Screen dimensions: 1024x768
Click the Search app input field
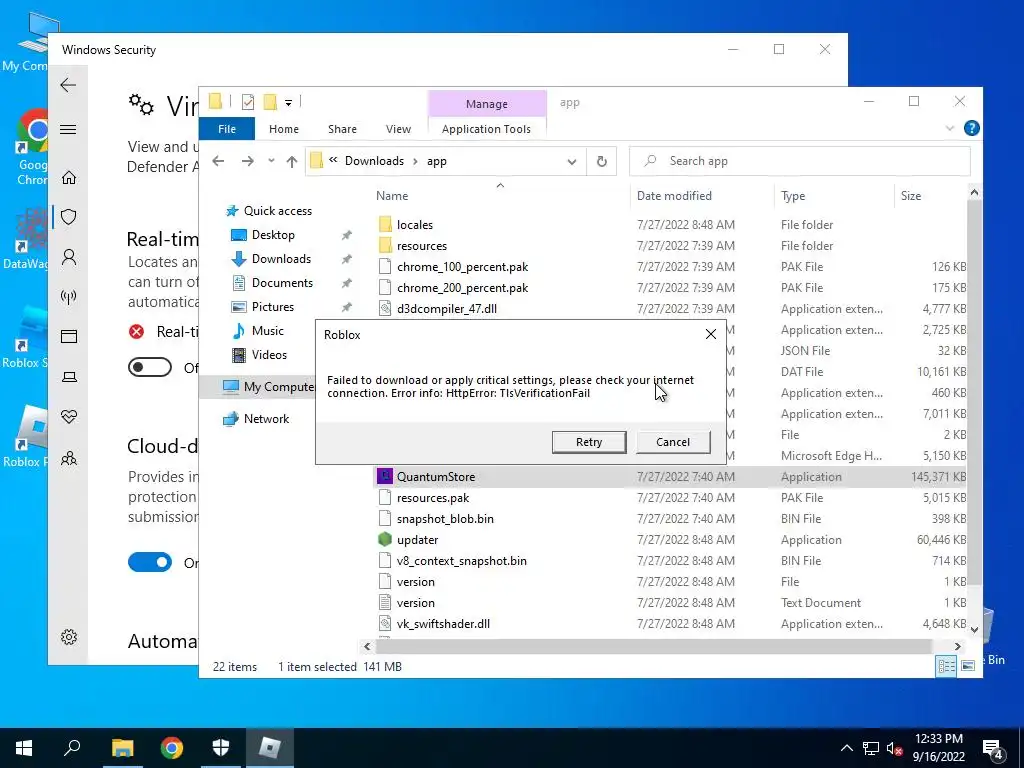799,161
